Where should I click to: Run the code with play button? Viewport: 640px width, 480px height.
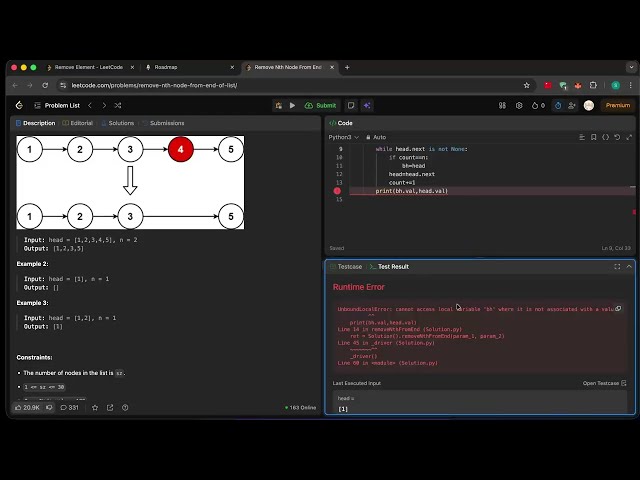[x=292, y=105]
